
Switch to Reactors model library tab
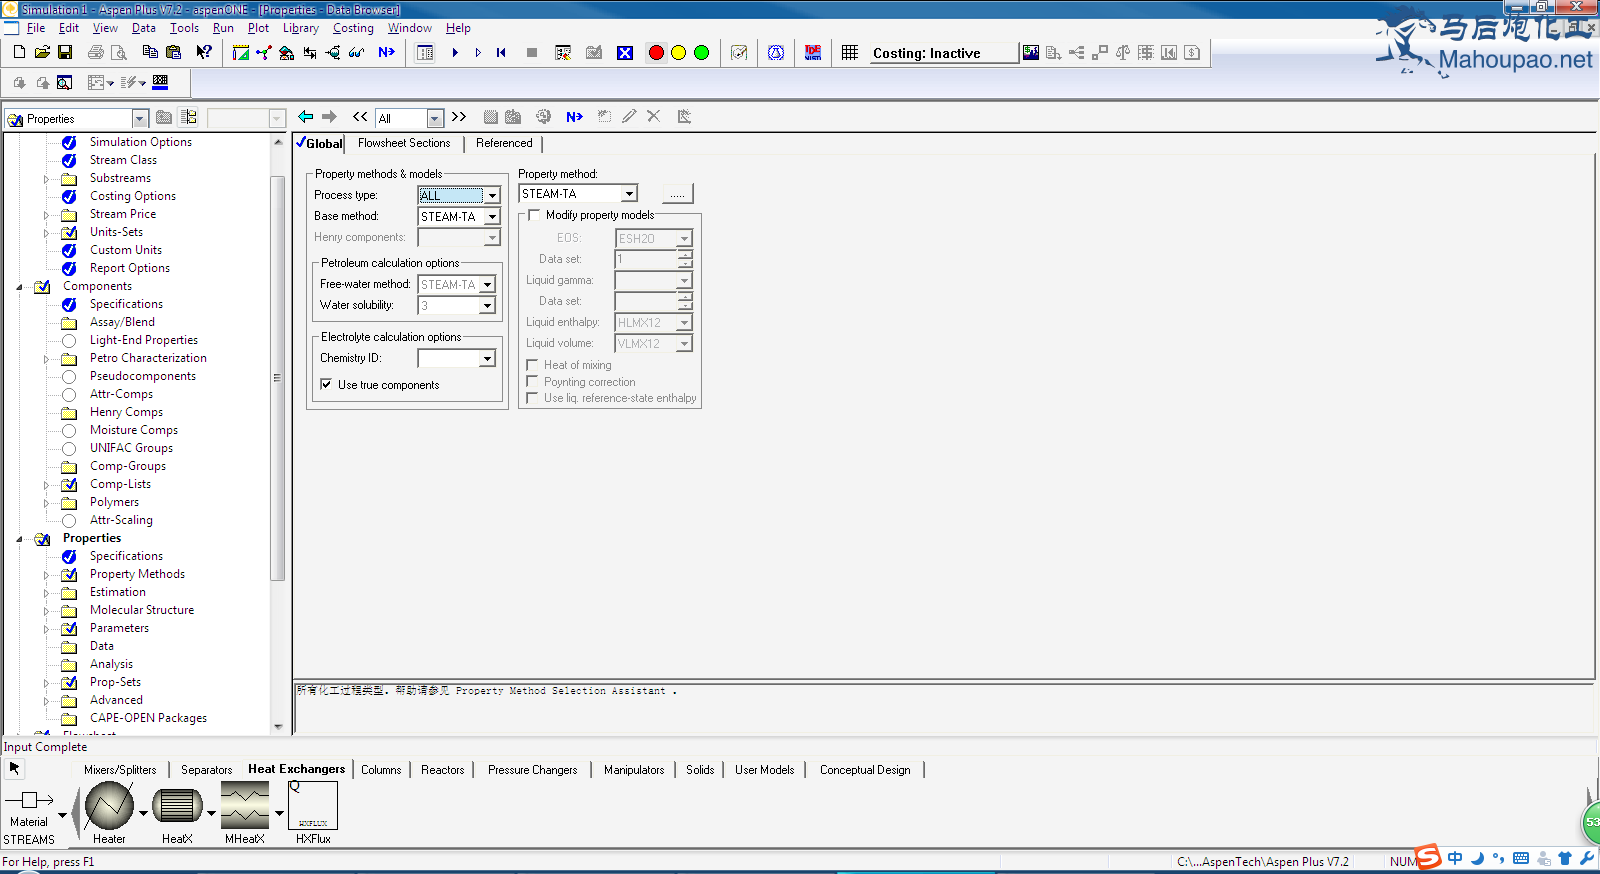click(x=443, y=770)
